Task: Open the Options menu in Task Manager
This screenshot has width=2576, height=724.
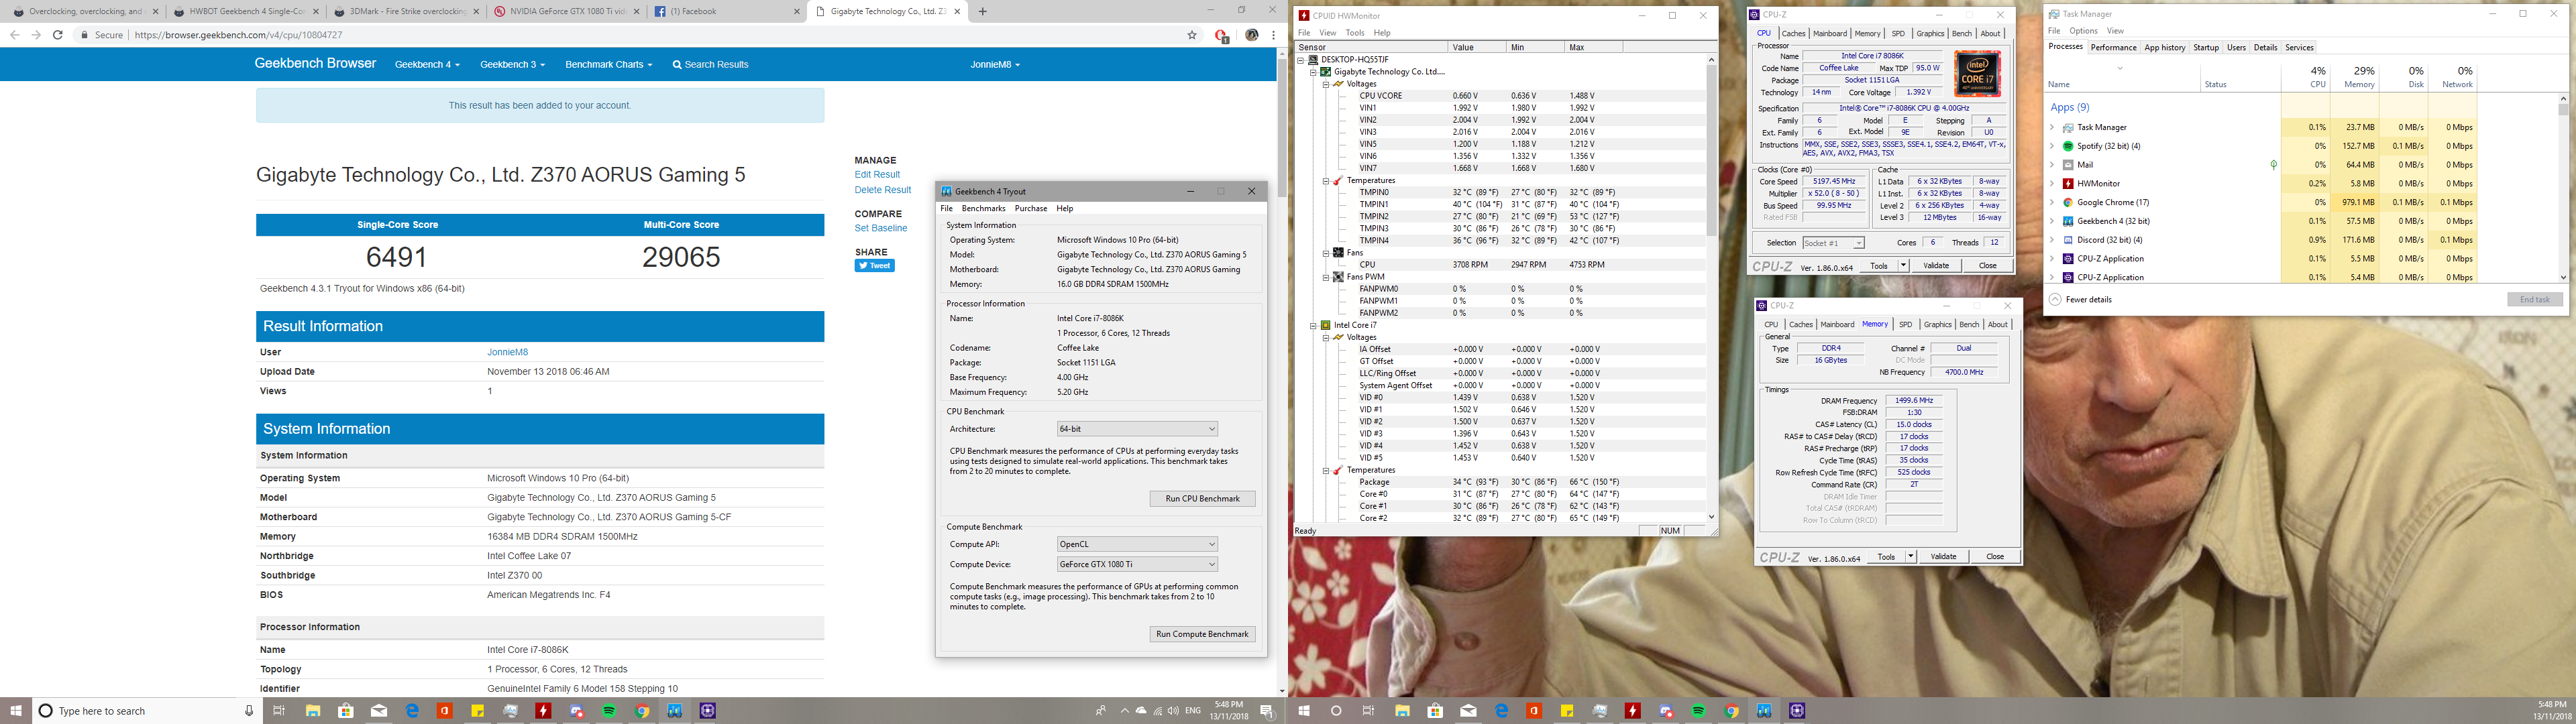Action: click(x=2083, y=31)
